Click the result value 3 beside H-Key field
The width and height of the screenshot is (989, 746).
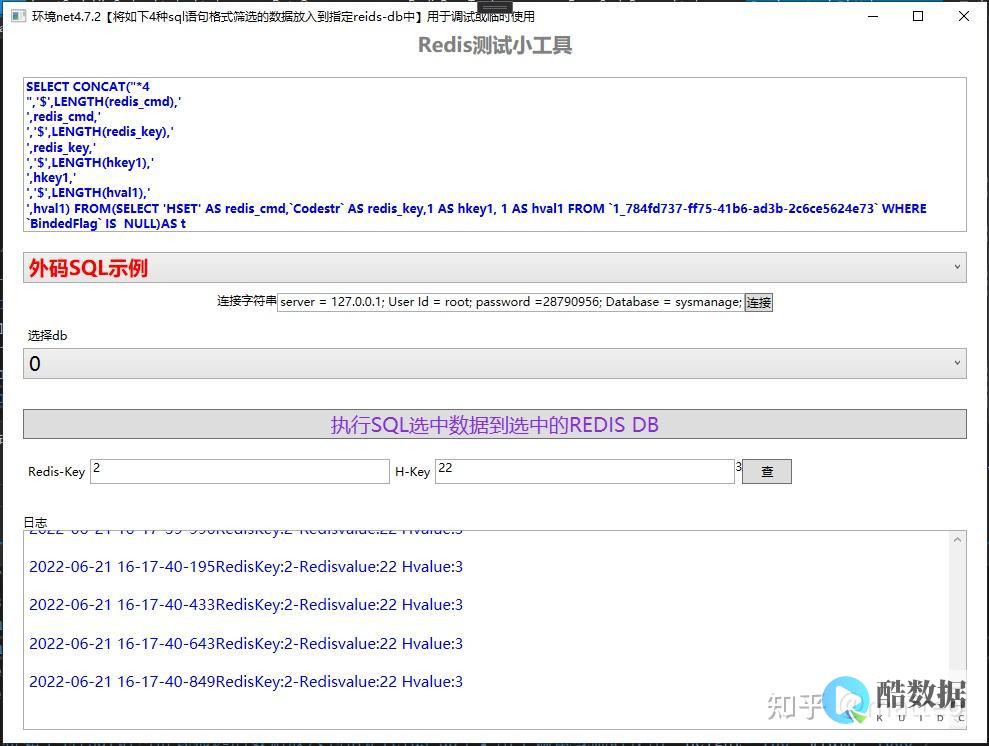(739, 467)
